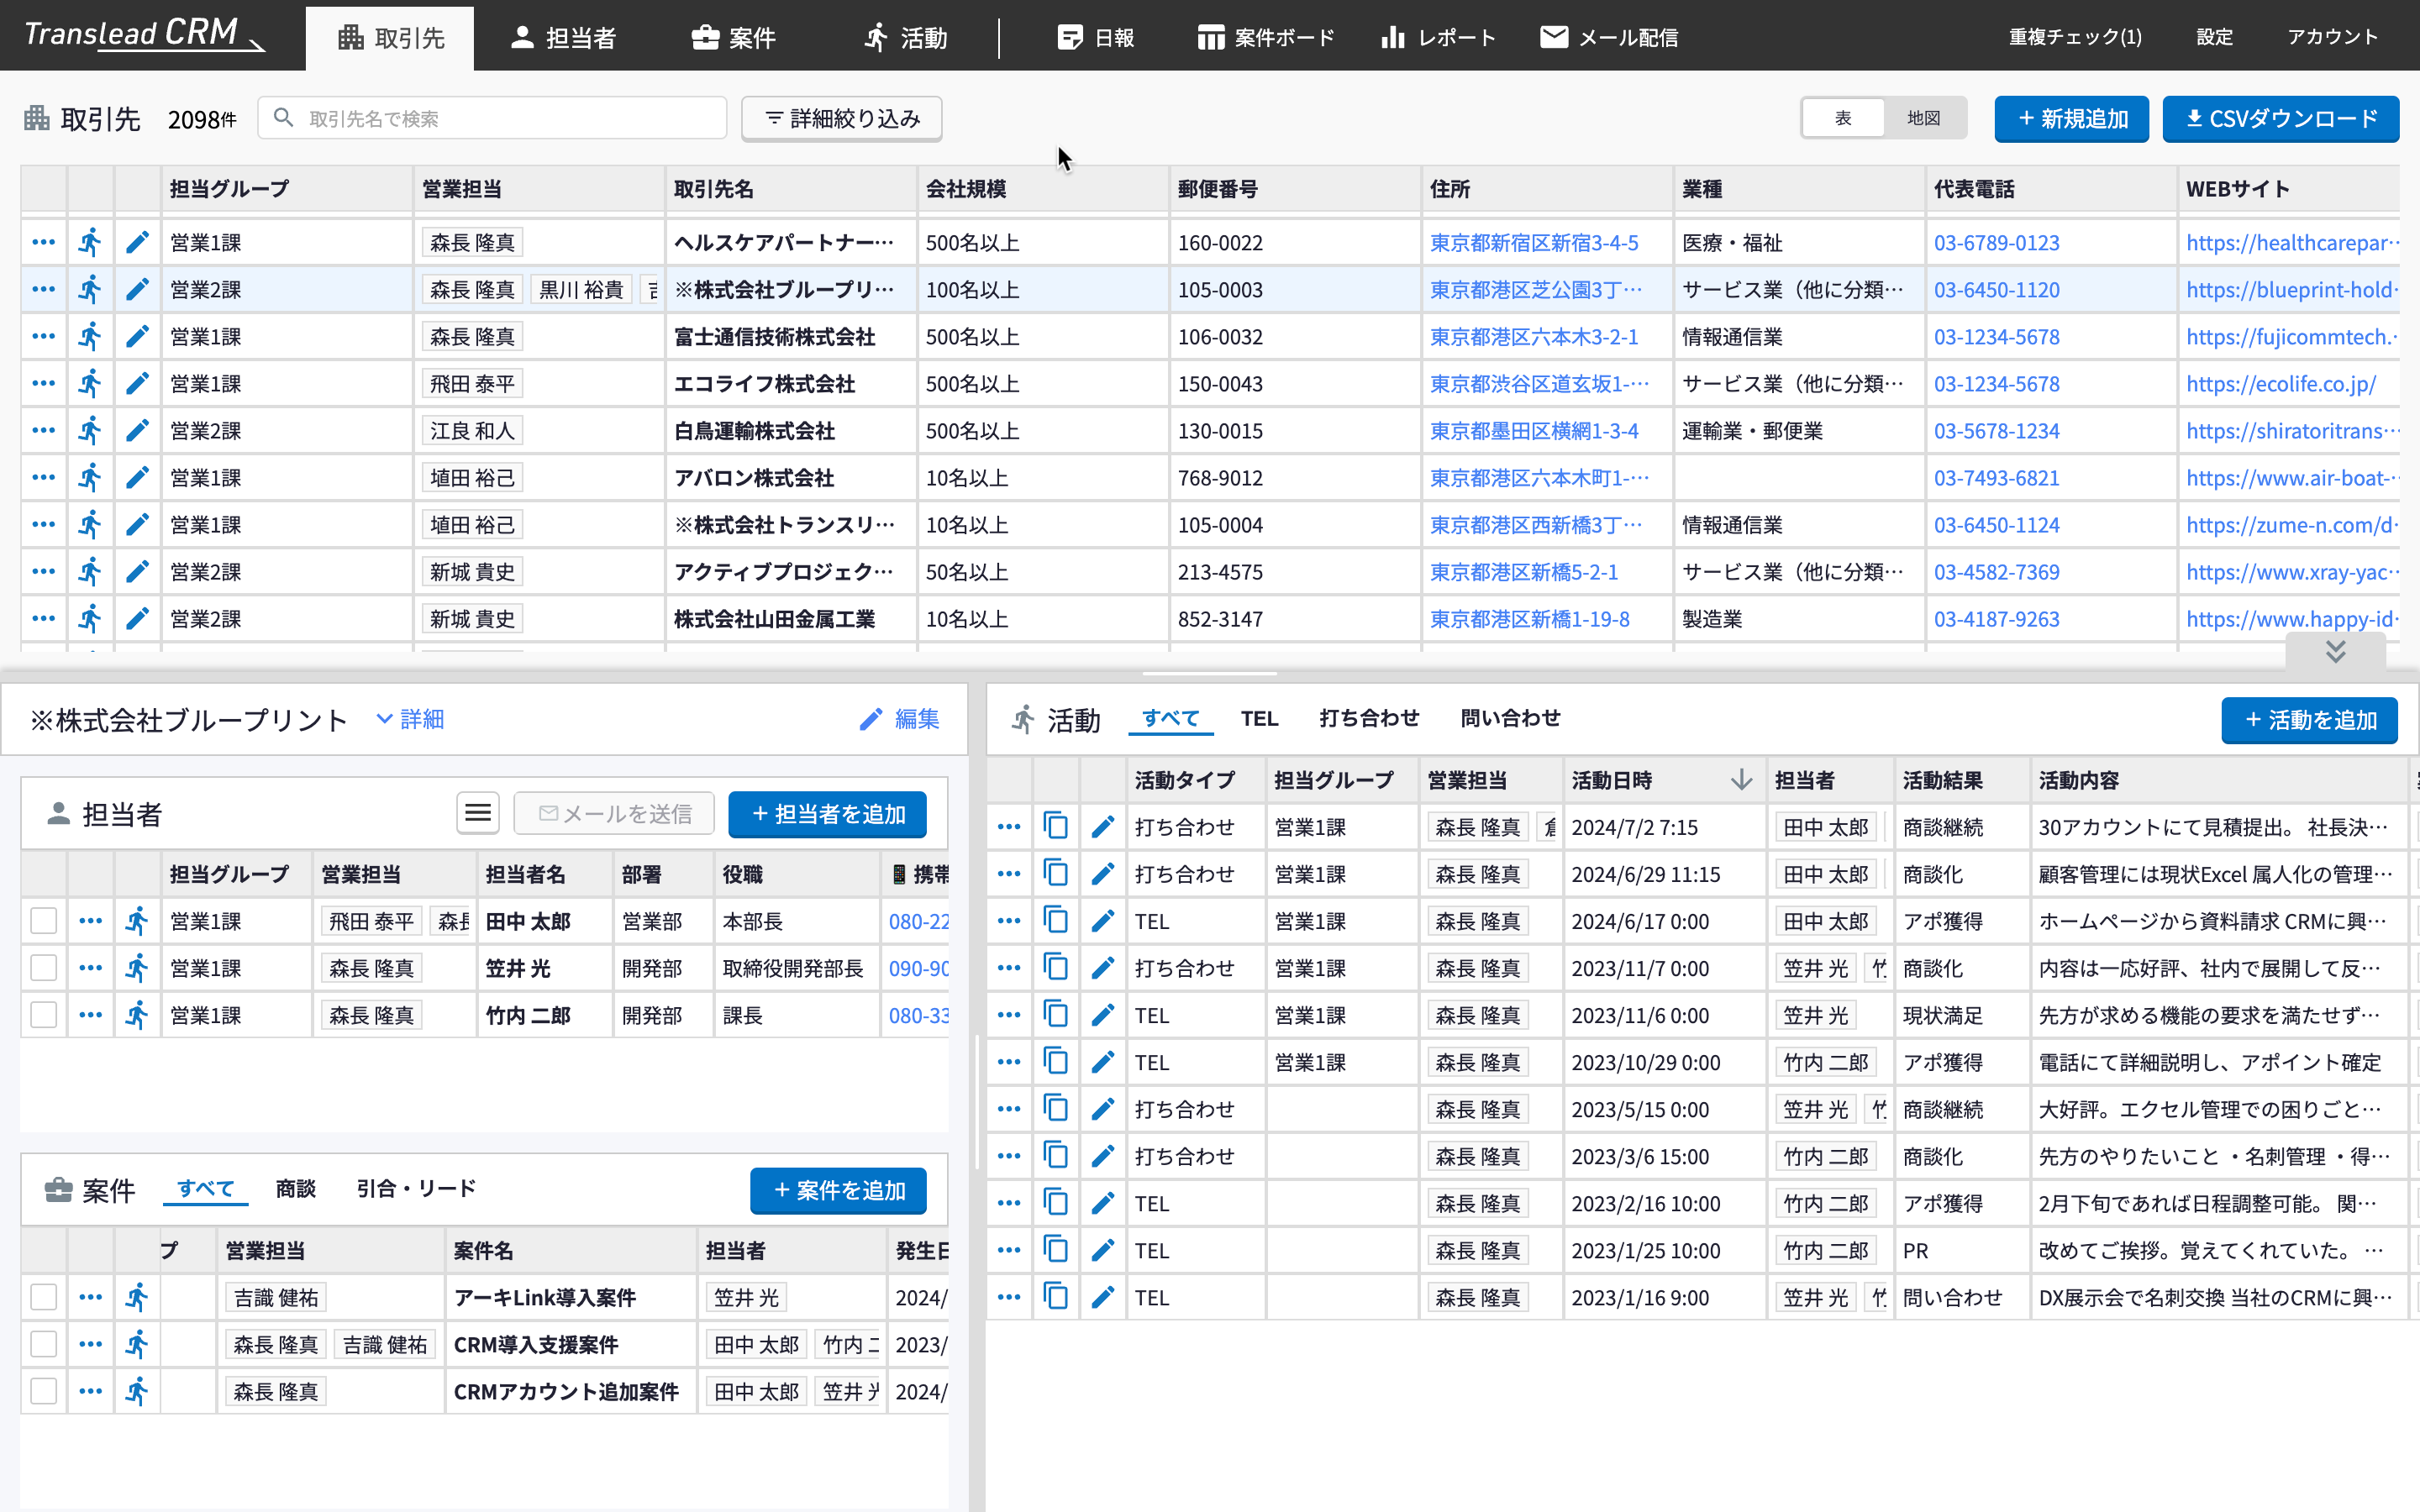The image size is (2420, 1512).
Task: Toggle the sort arrow on 活動日時 column
Action: (x=1741, y=779)
